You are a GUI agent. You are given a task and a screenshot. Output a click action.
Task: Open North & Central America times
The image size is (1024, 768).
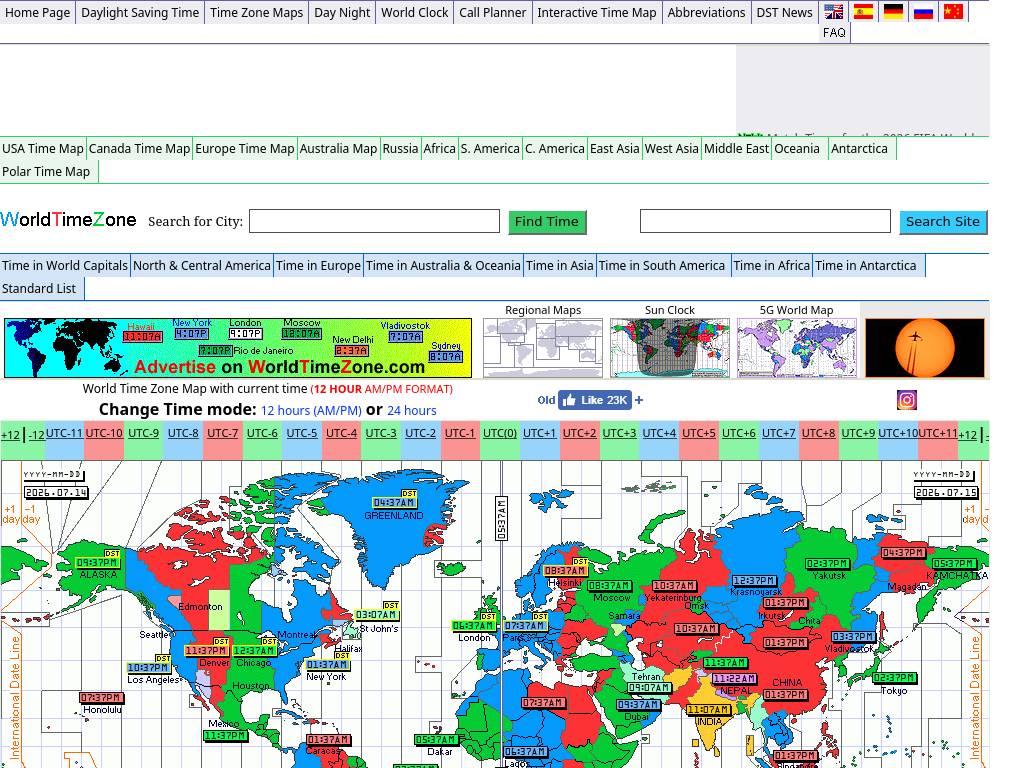click(202, 266)
